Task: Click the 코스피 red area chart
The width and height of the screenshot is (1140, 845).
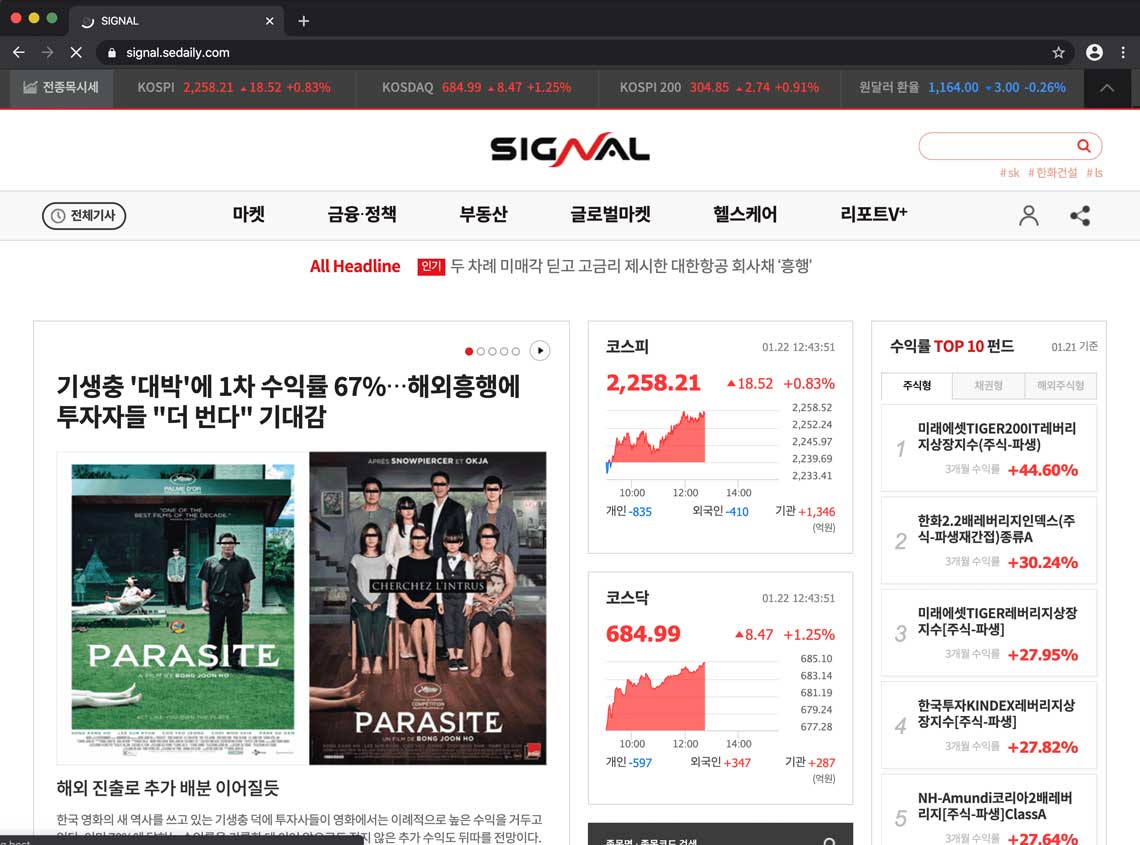Action: [x=656, y=438]
